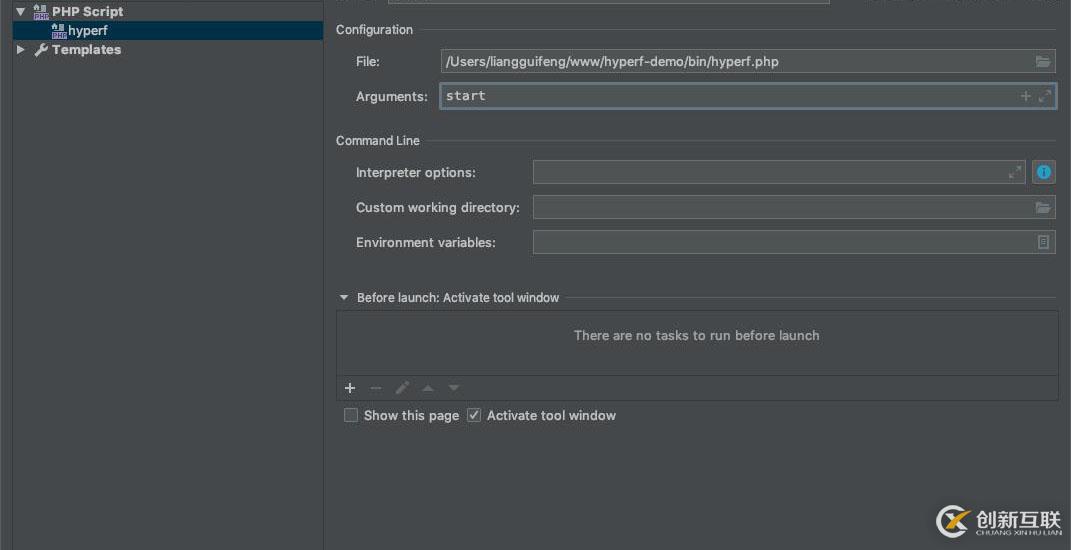
Task: Click the hyperf PHP file icon
Action: coord(59,31)
